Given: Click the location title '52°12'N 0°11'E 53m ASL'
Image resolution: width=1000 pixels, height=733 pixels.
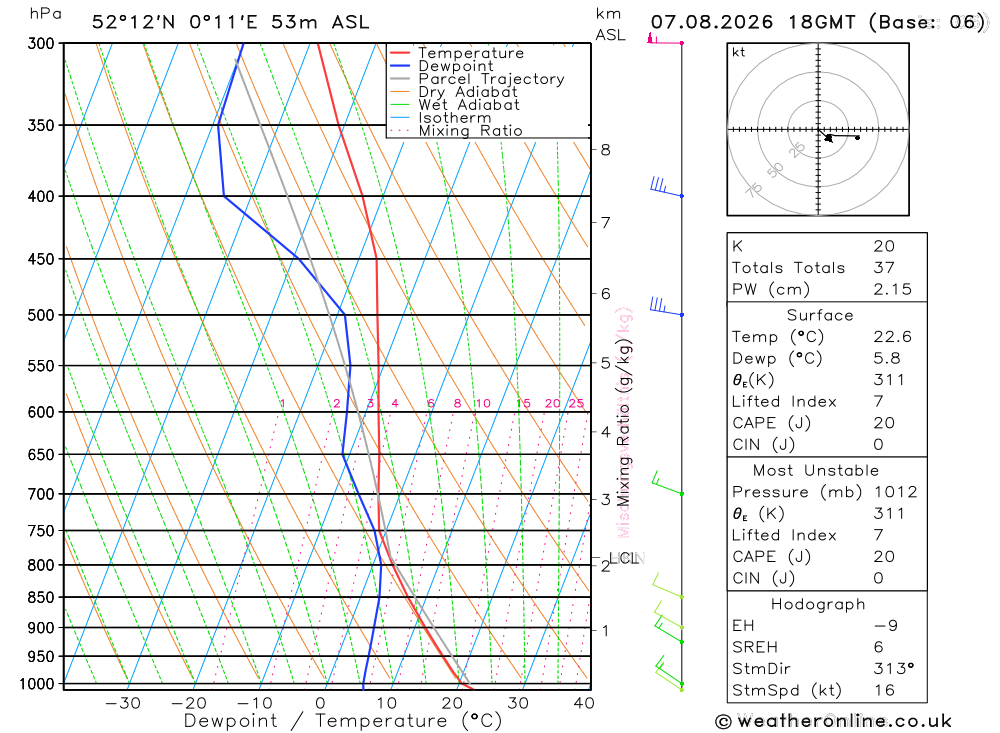Looking at the screenshot, I should [230, 22].
